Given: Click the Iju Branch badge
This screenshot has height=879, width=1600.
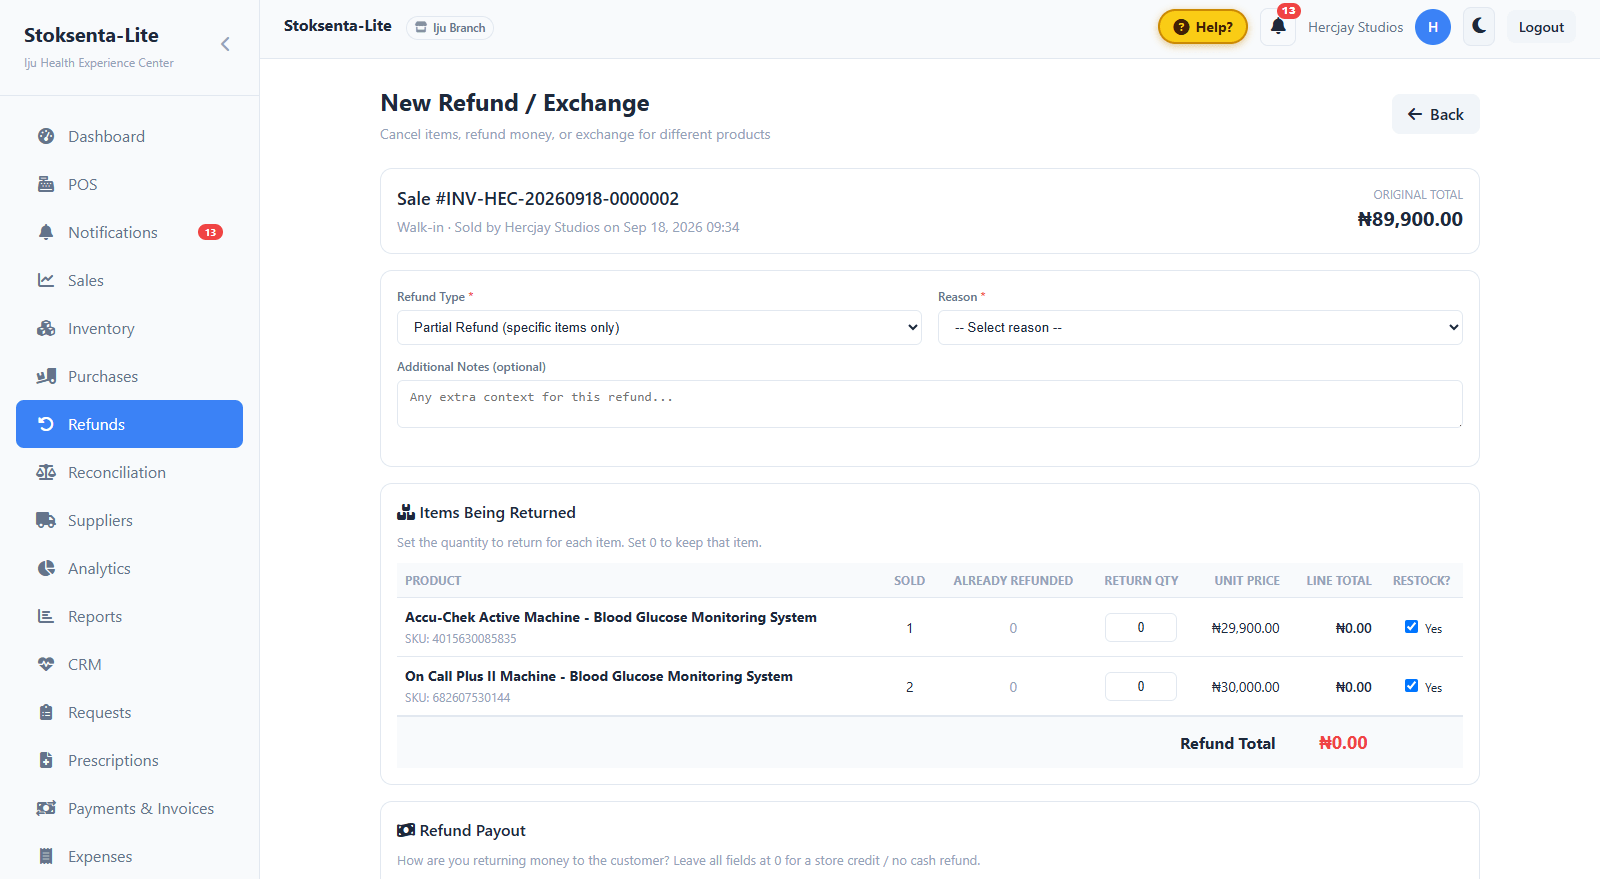Looking at the screenshot, I should (x=450, y=28).
